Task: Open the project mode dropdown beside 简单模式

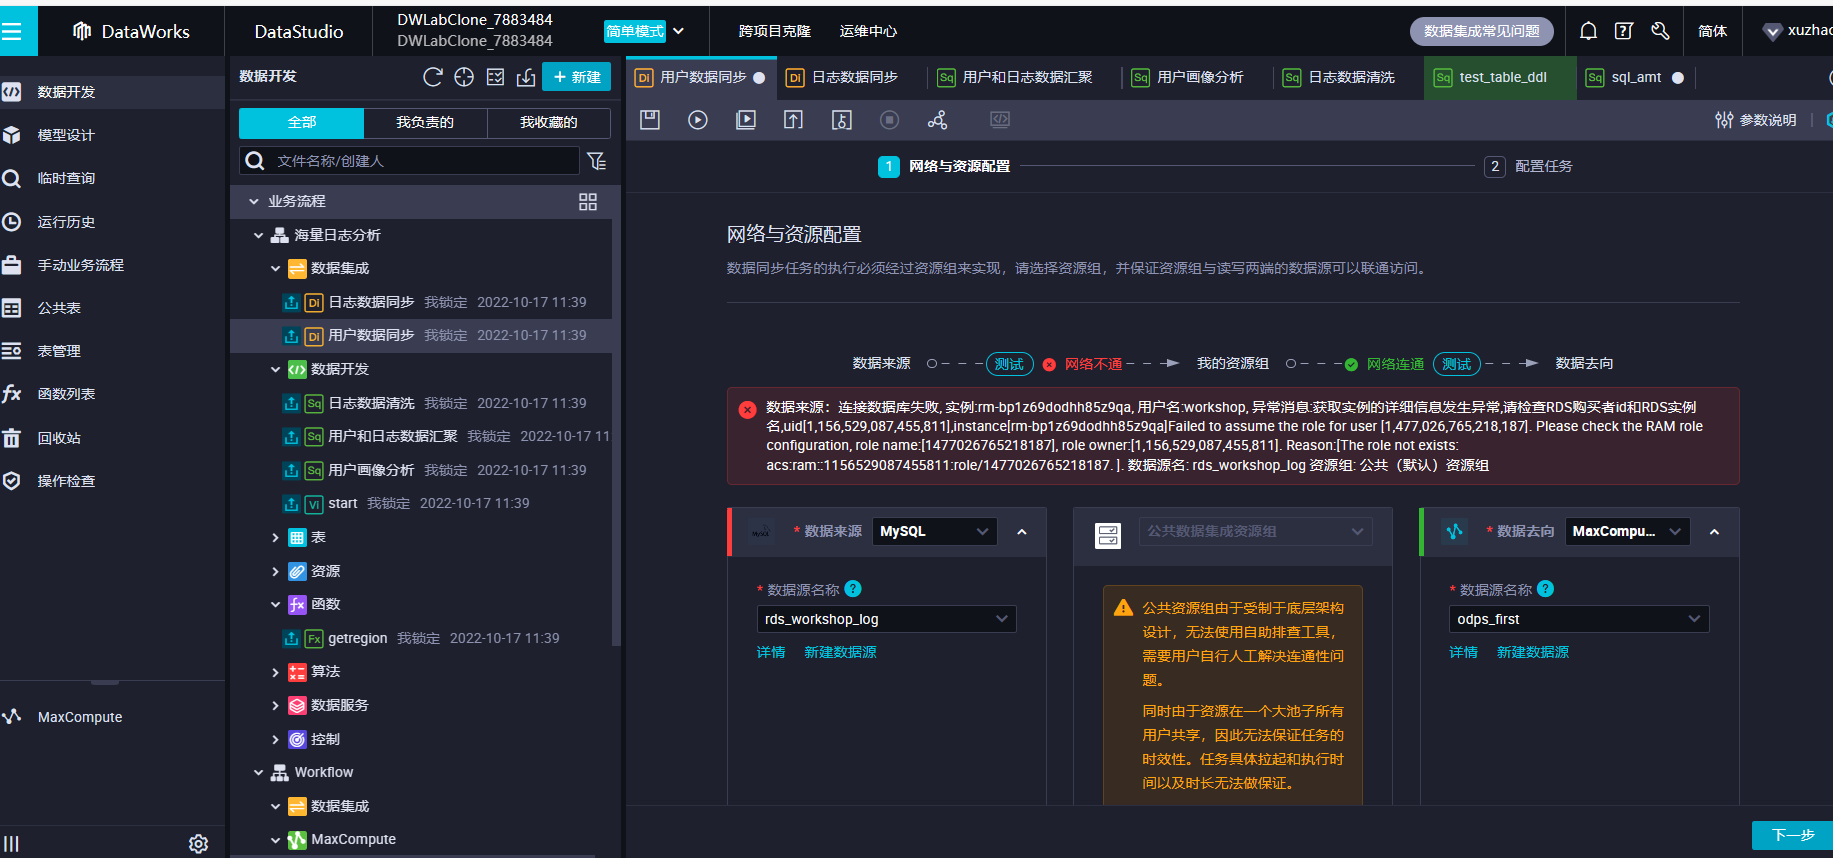Action: (679, 31)
